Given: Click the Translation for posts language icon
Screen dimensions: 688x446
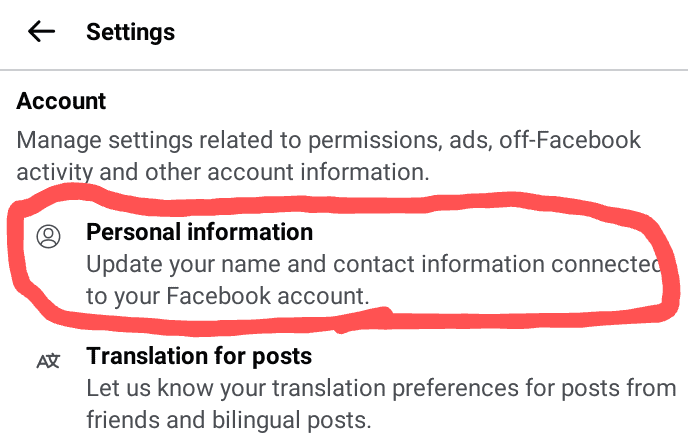Looking at the screenshot, I should (48, 360).
